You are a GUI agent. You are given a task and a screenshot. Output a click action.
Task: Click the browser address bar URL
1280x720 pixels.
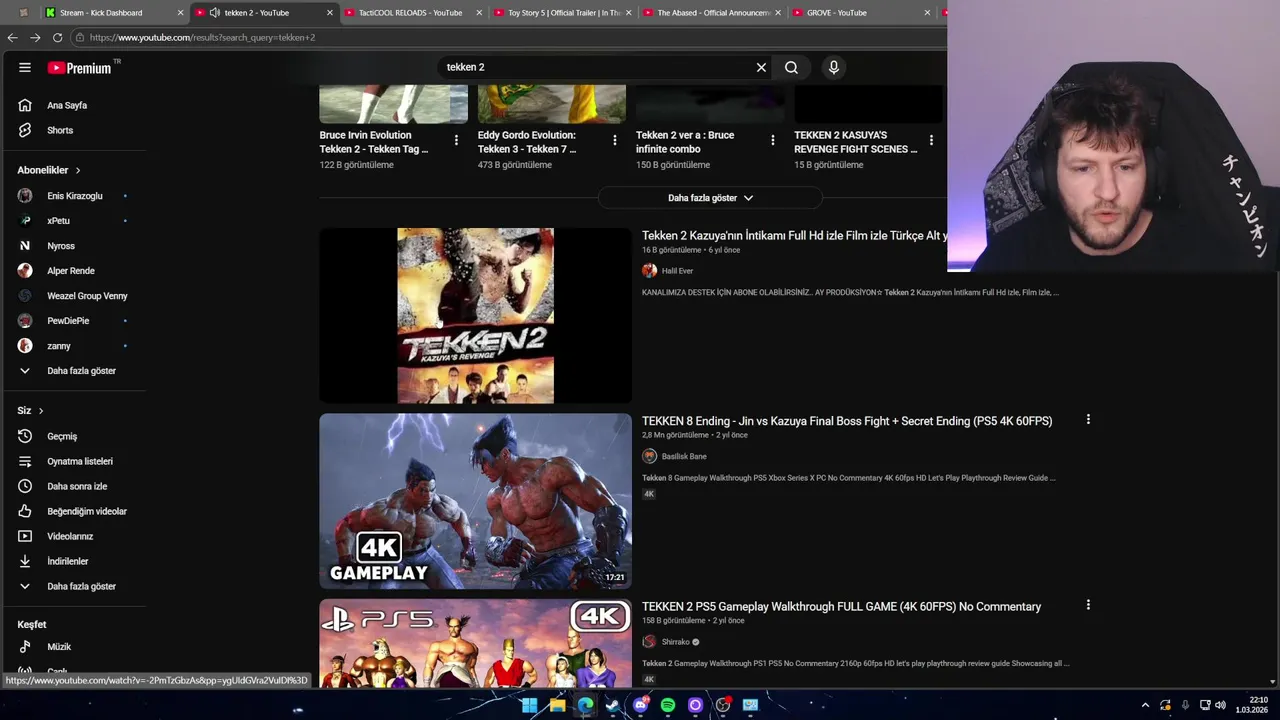pyautogui.click(x=201, y=37)
